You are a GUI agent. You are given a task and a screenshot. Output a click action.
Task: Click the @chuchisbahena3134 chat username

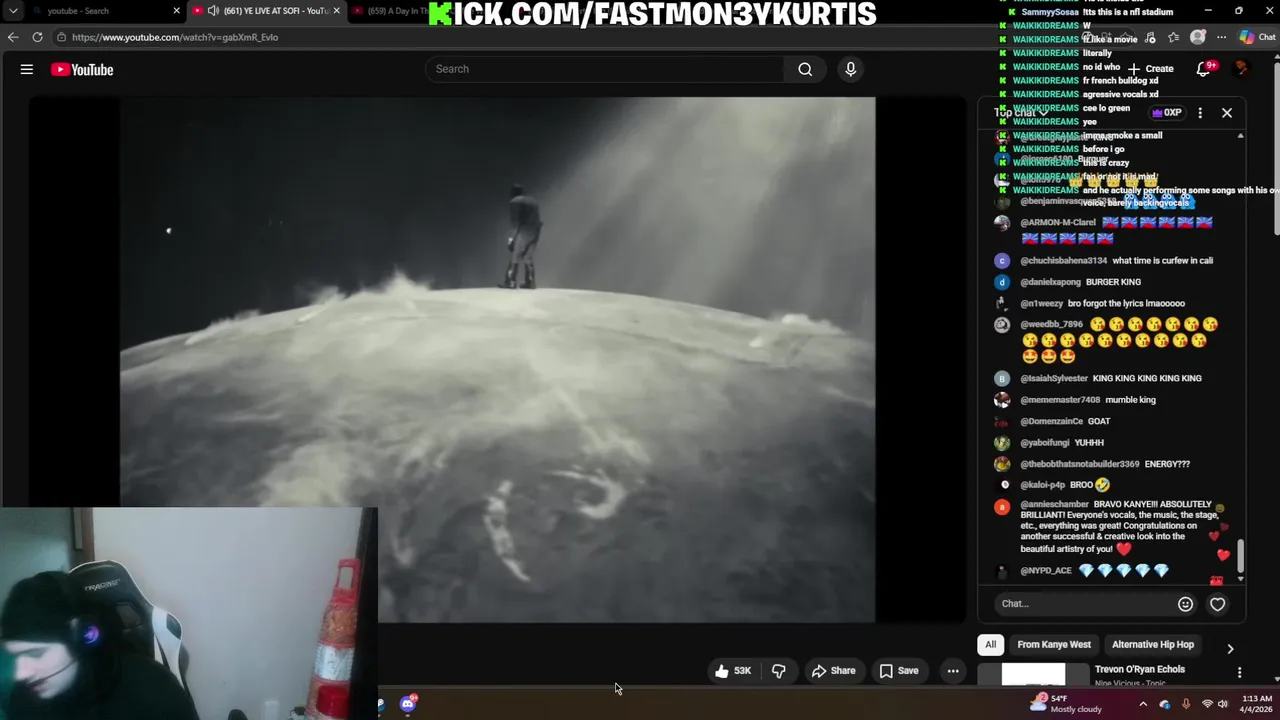tap(1063, 261)
